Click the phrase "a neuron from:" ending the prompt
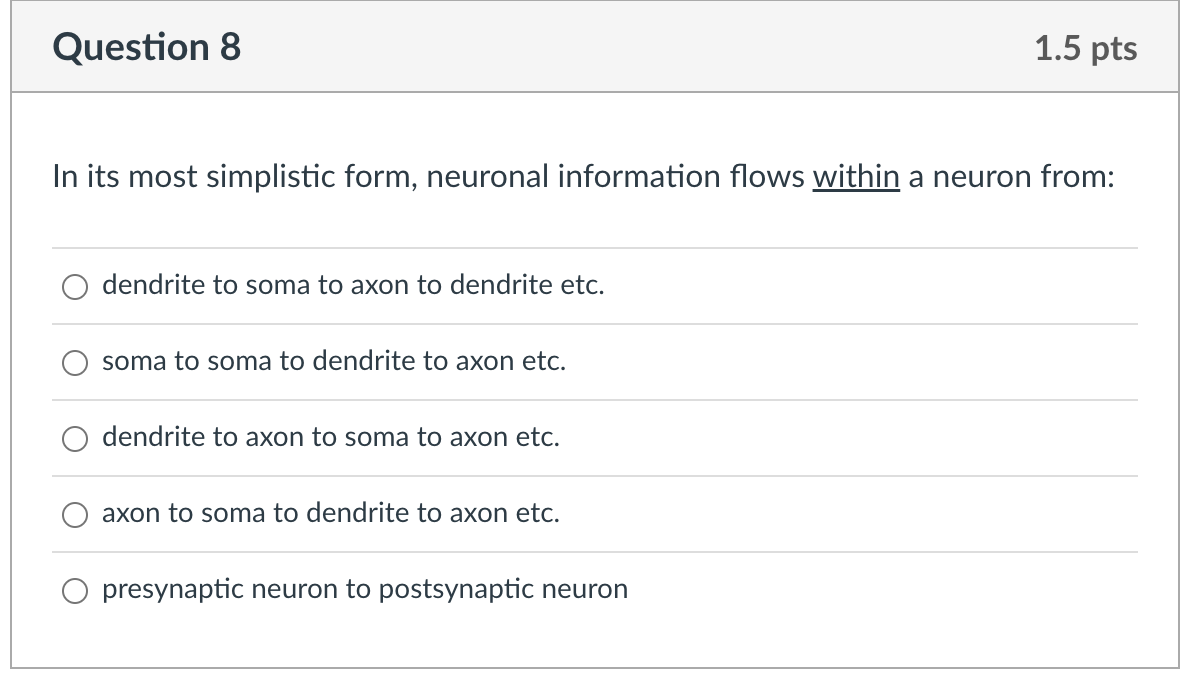Image resolution: width=1202 pixels, height=680 pixels. click(1011, 177)
